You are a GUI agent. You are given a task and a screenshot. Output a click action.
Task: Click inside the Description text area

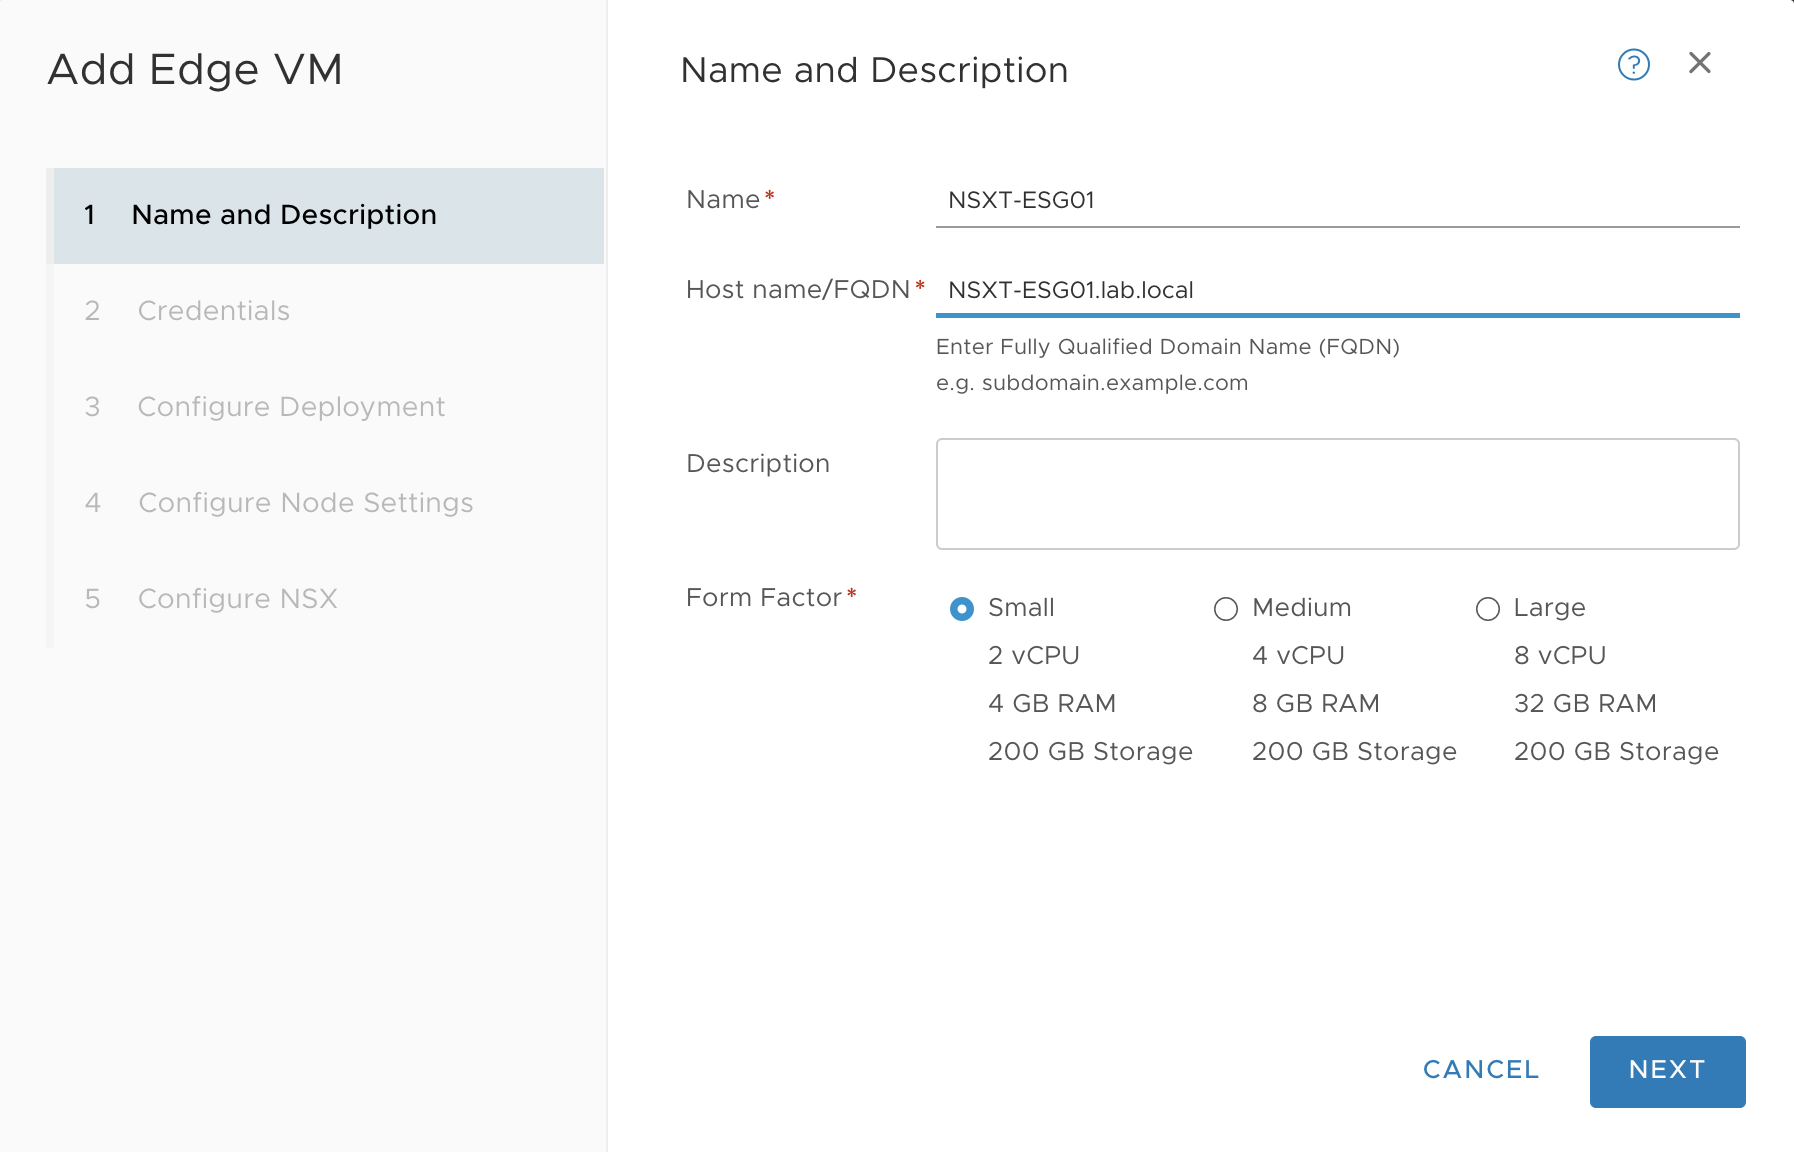(x=1337, y=494)
